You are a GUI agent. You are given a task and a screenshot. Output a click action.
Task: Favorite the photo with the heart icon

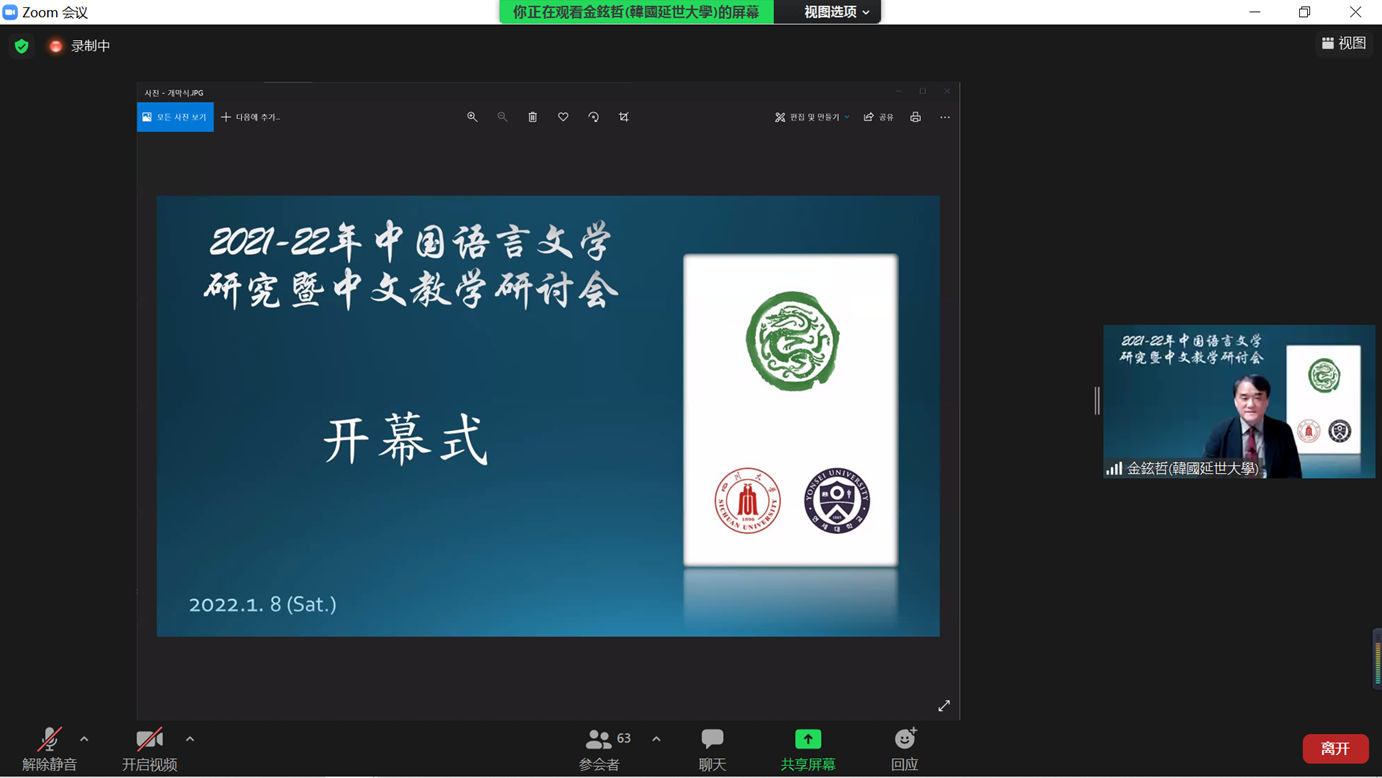coord(562,117)
